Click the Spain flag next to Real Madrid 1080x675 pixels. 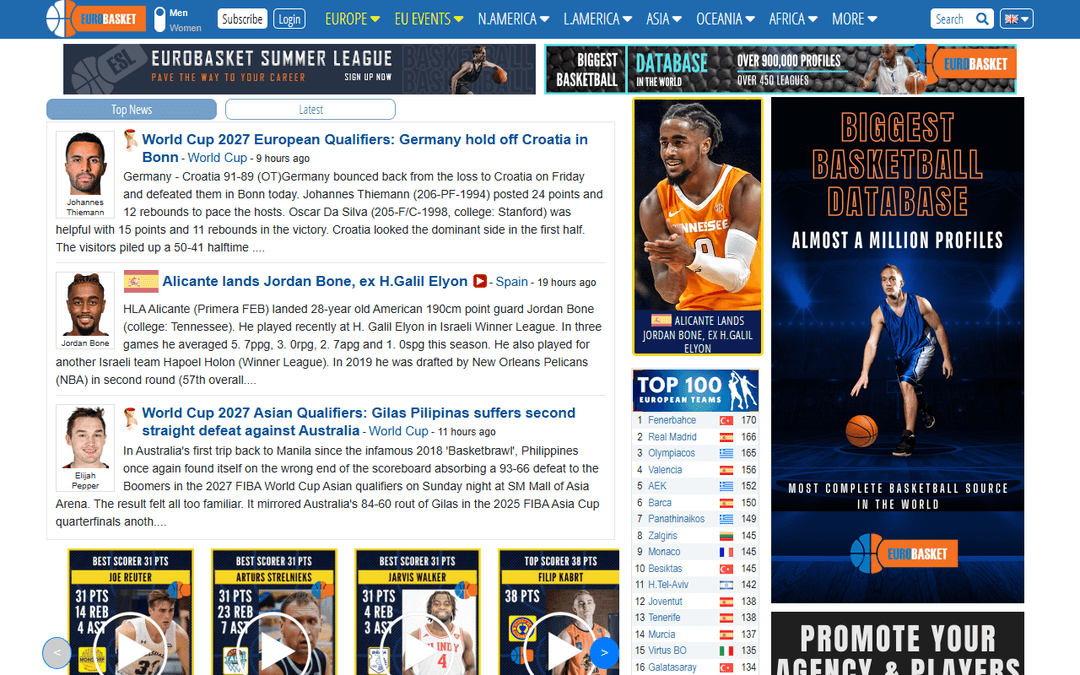click(x=726, y=437)
